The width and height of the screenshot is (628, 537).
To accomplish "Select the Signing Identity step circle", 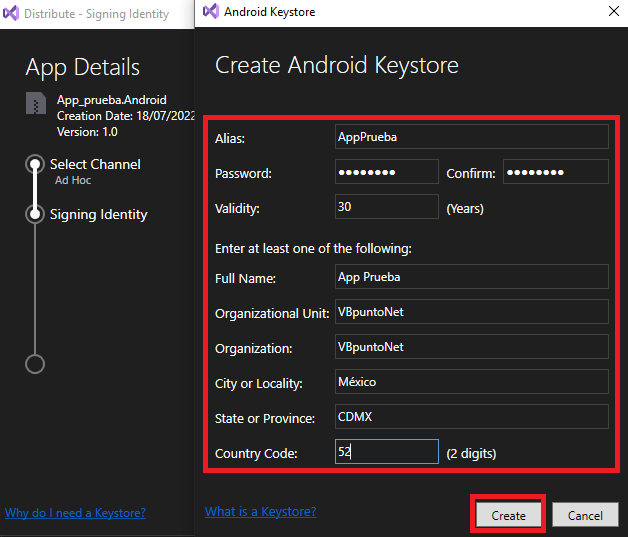I will (35, 214).
